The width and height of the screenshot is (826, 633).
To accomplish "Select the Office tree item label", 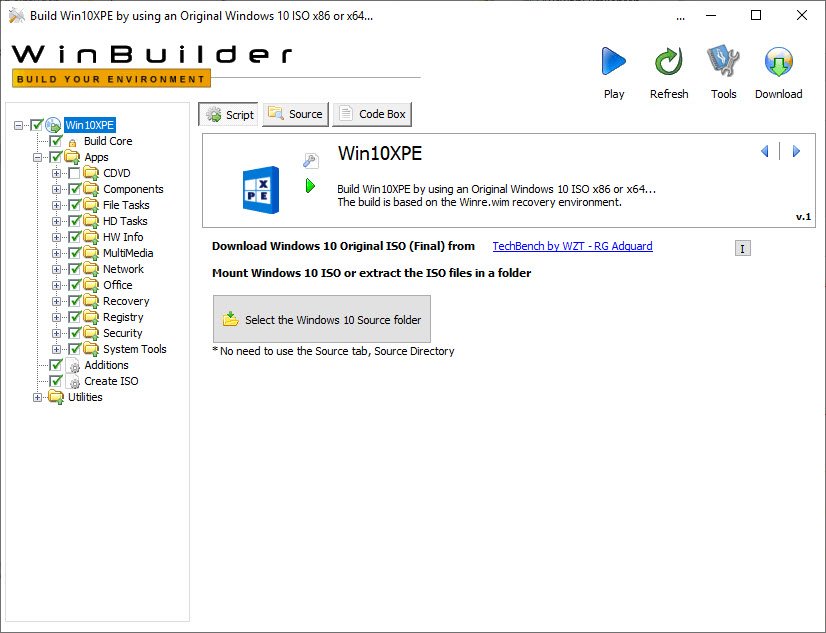I will (117, 285).
